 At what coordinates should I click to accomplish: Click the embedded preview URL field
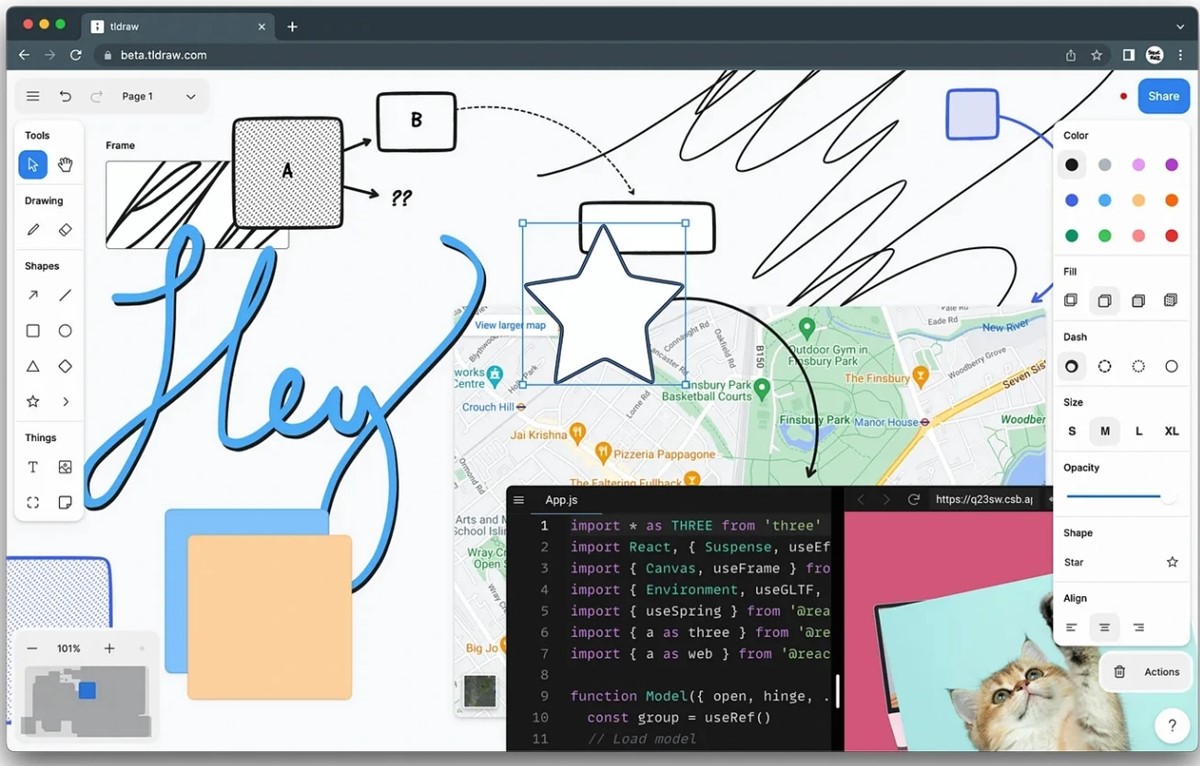[985, 499]
